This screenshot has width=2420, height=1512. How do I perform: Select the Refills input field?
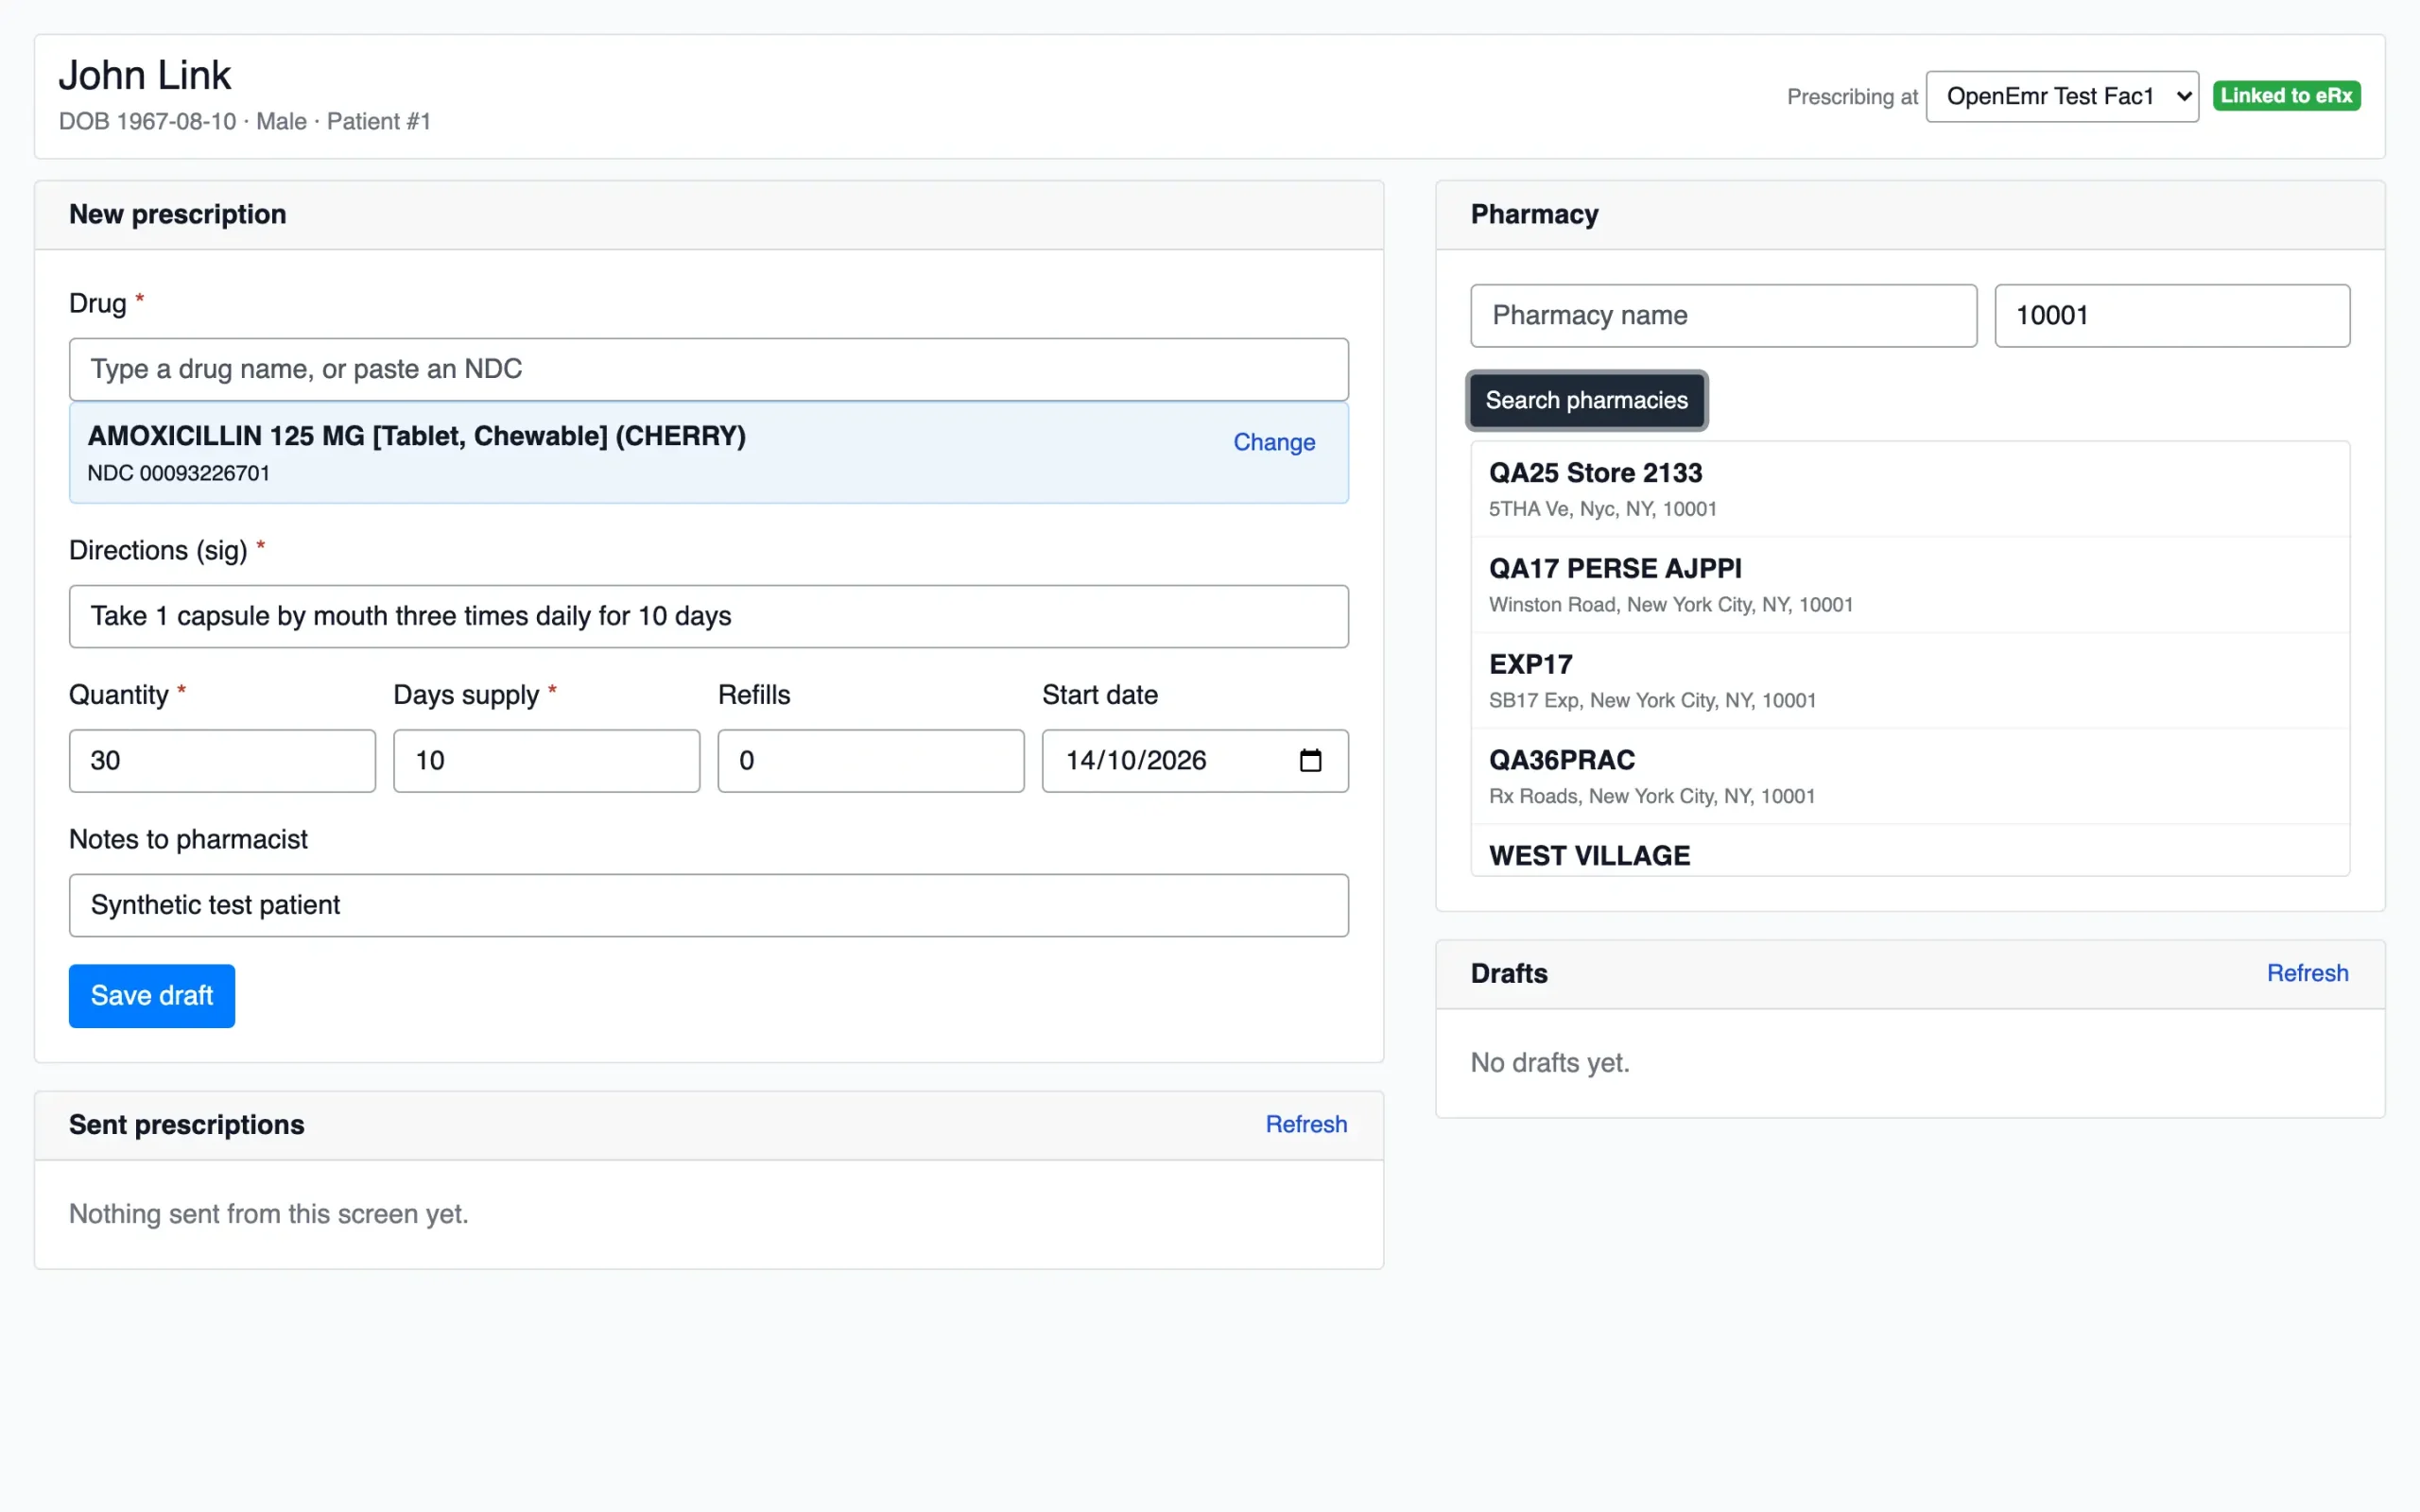coord(870,760)
